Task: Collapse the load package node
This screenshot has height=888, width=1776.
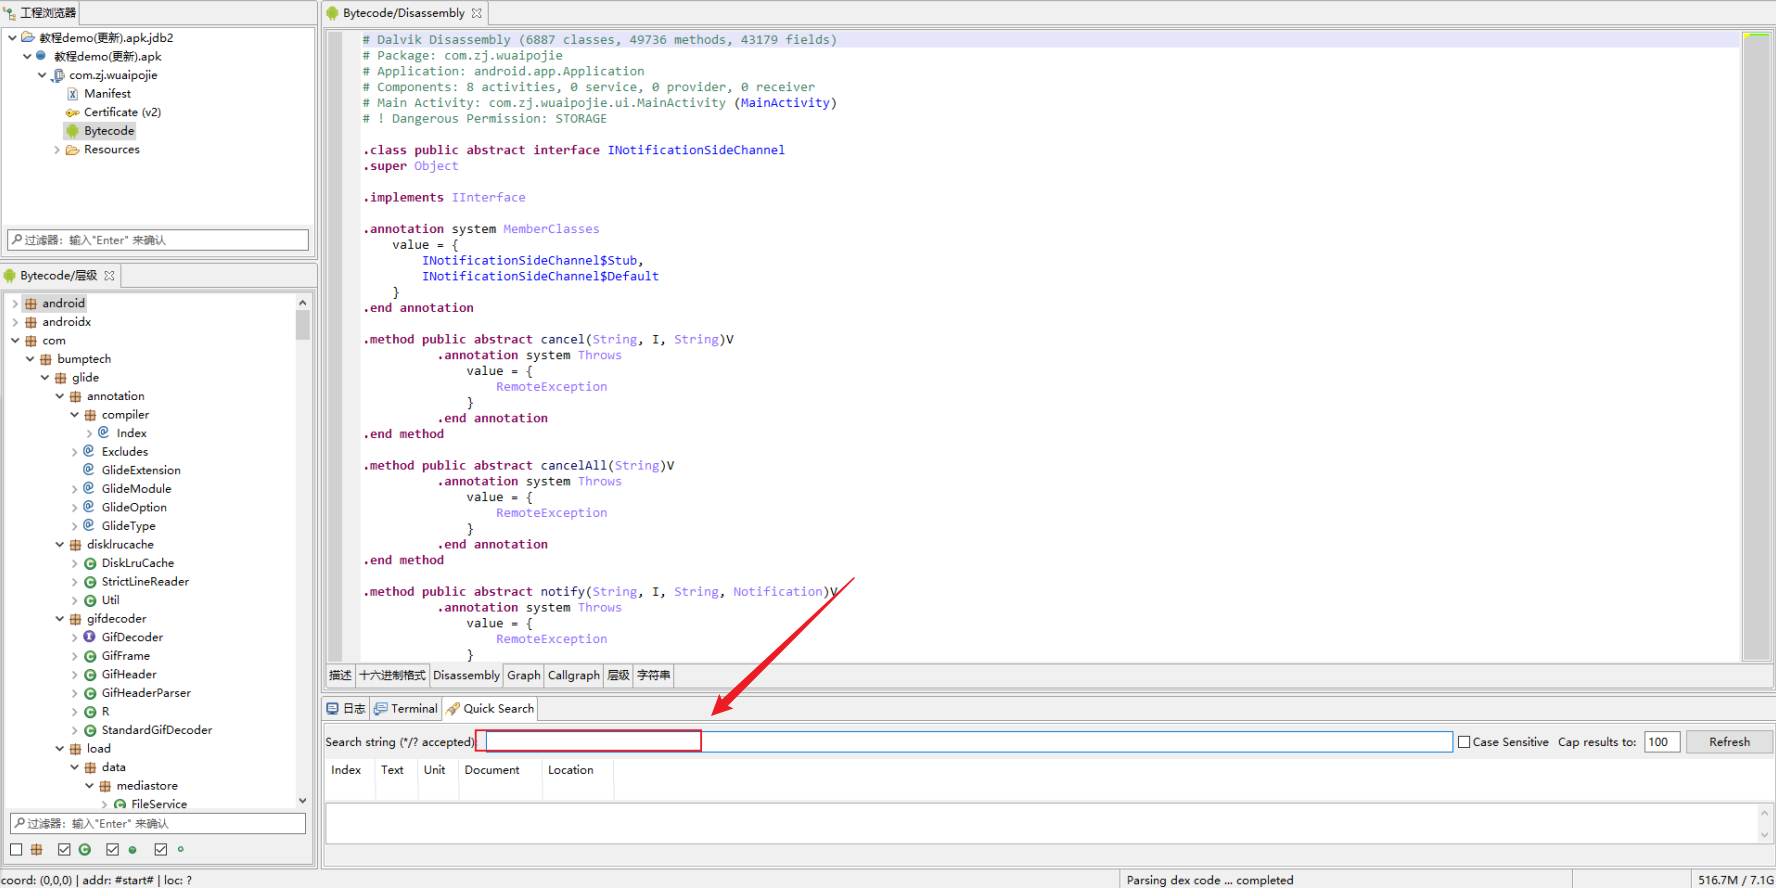Action: tap(60, 749)
